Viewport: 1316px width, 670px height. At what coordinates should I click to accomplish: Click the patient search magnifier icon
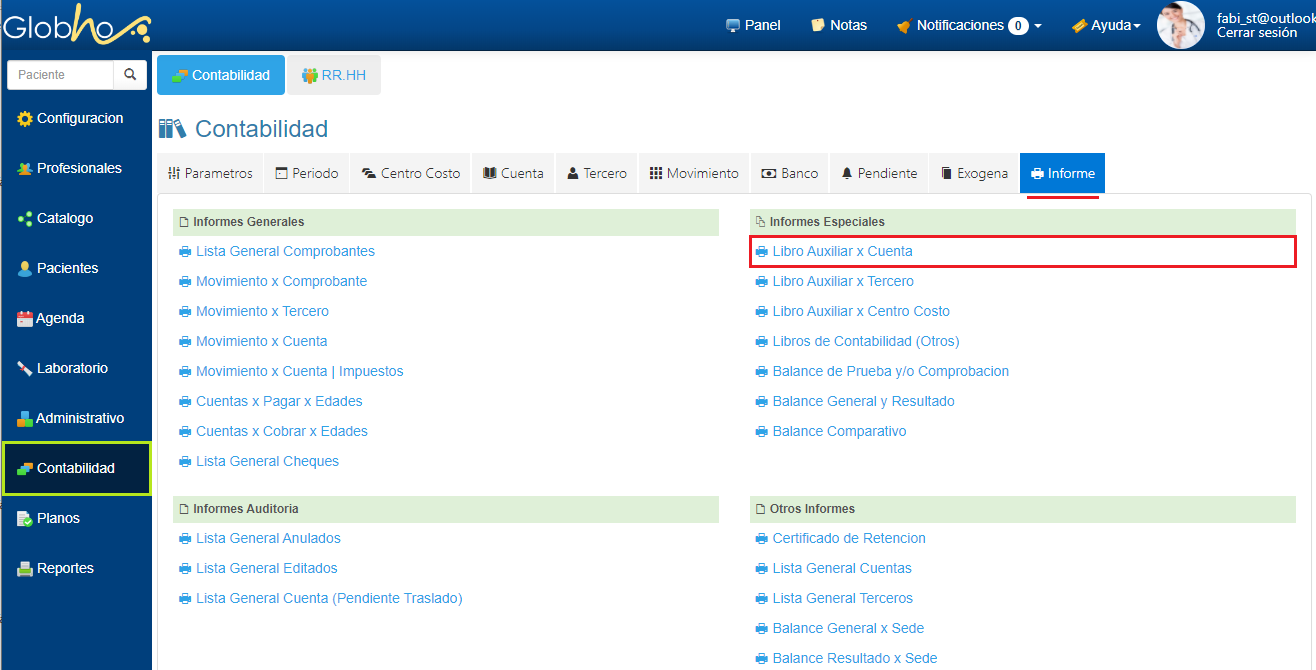pos(129,75)
